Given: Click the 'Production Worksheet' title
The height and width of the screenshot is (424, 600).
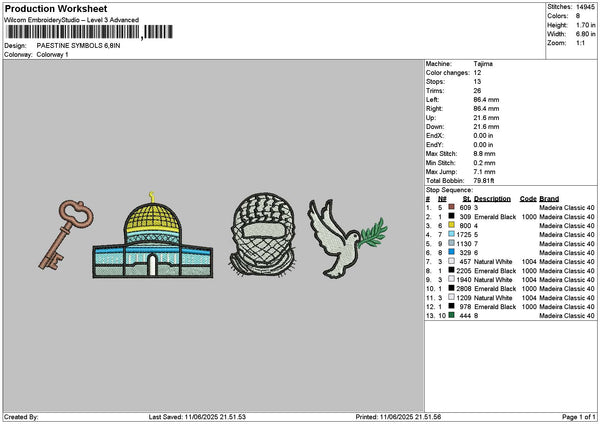Looking at the screenshot, I should pos(56,8).
